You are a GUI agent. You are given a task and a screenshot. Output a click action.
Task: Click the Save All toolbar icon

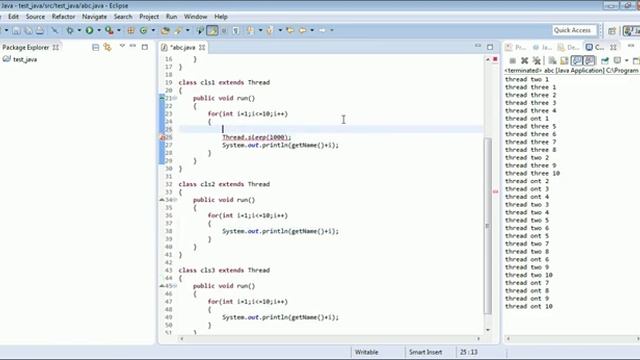pyautogui.click(x=28, y=31)
